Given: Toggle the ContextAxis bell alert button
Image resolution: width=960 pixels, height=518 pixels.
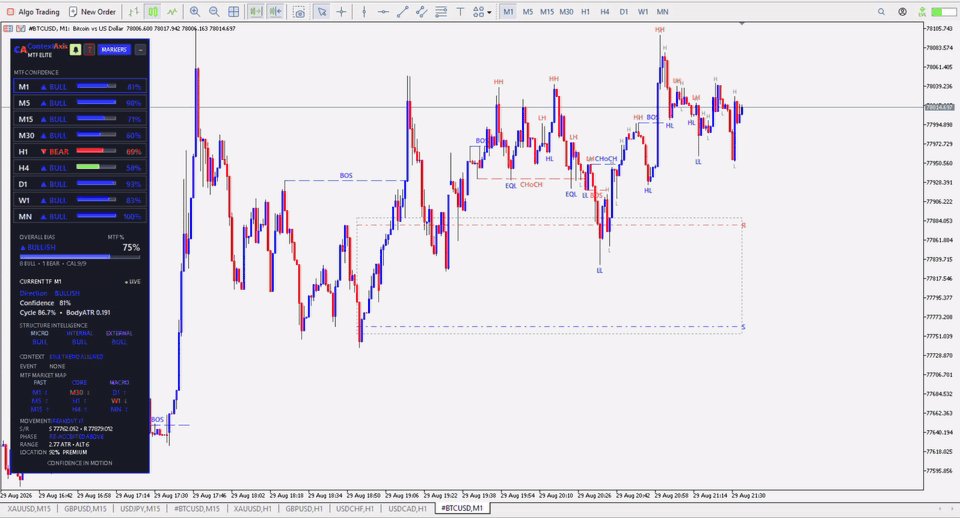Looking at the screenshot, I should [x=75, y=50].
